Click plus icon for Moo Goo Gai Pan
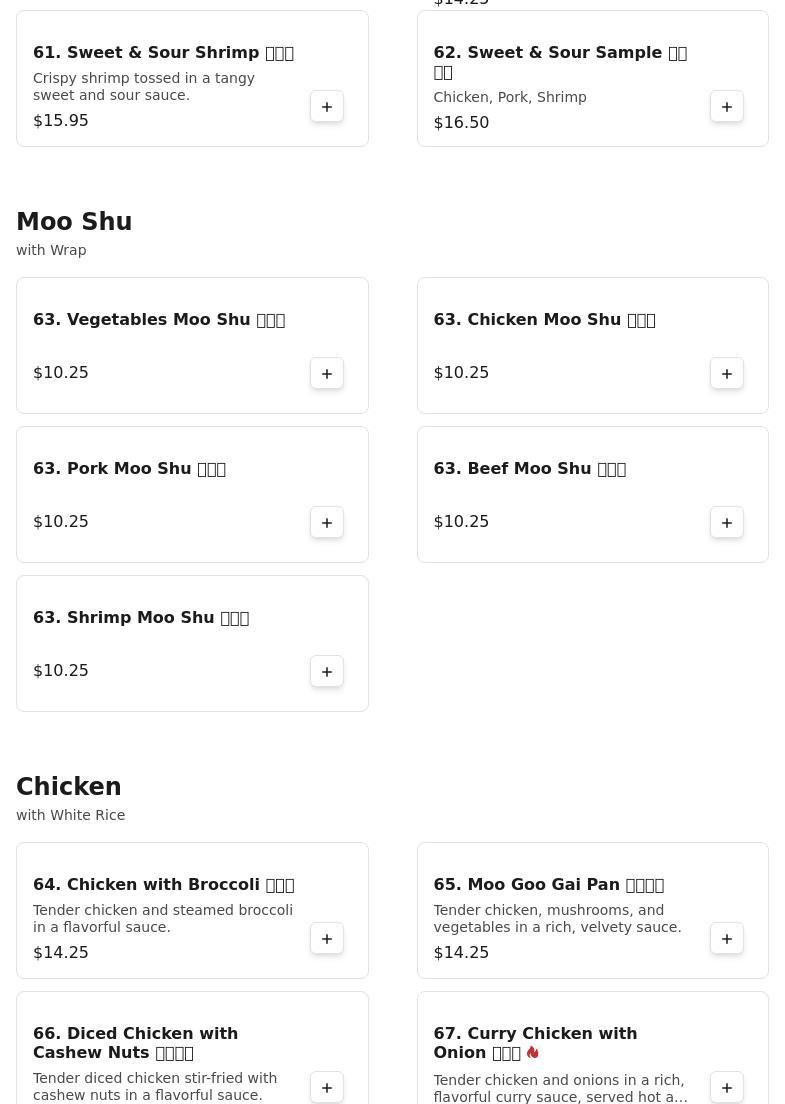785x1104 pixels. (x=727, y=939)
